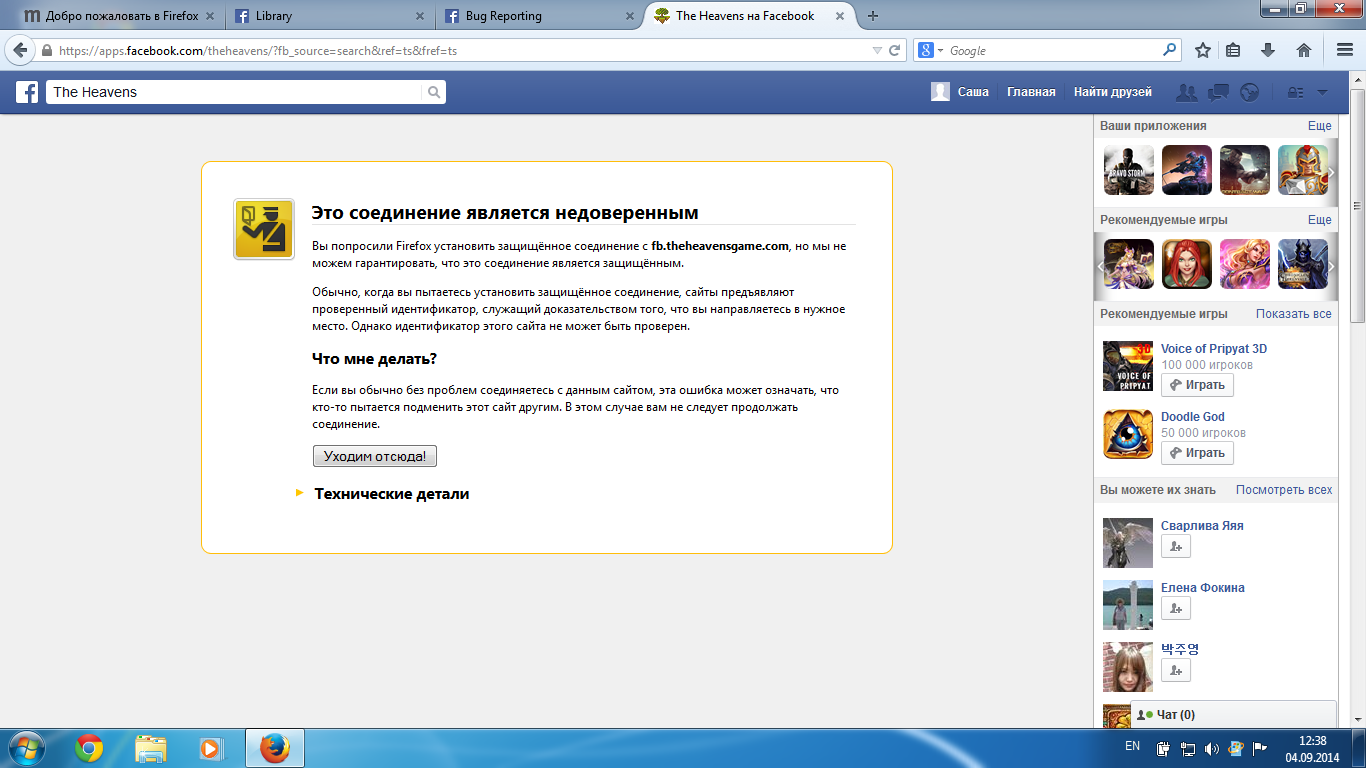
Task: Open Facebook friend requests icon
Action: pos(1187,92)
